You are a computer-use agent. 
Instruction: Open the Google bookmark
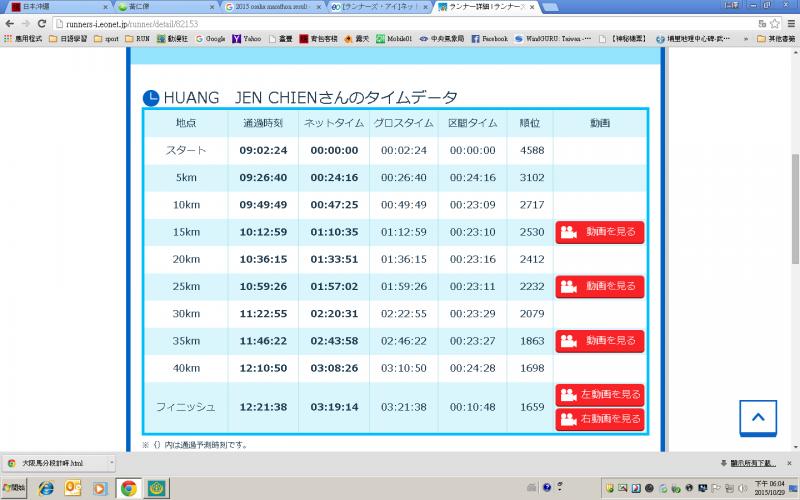coord(210,39)
